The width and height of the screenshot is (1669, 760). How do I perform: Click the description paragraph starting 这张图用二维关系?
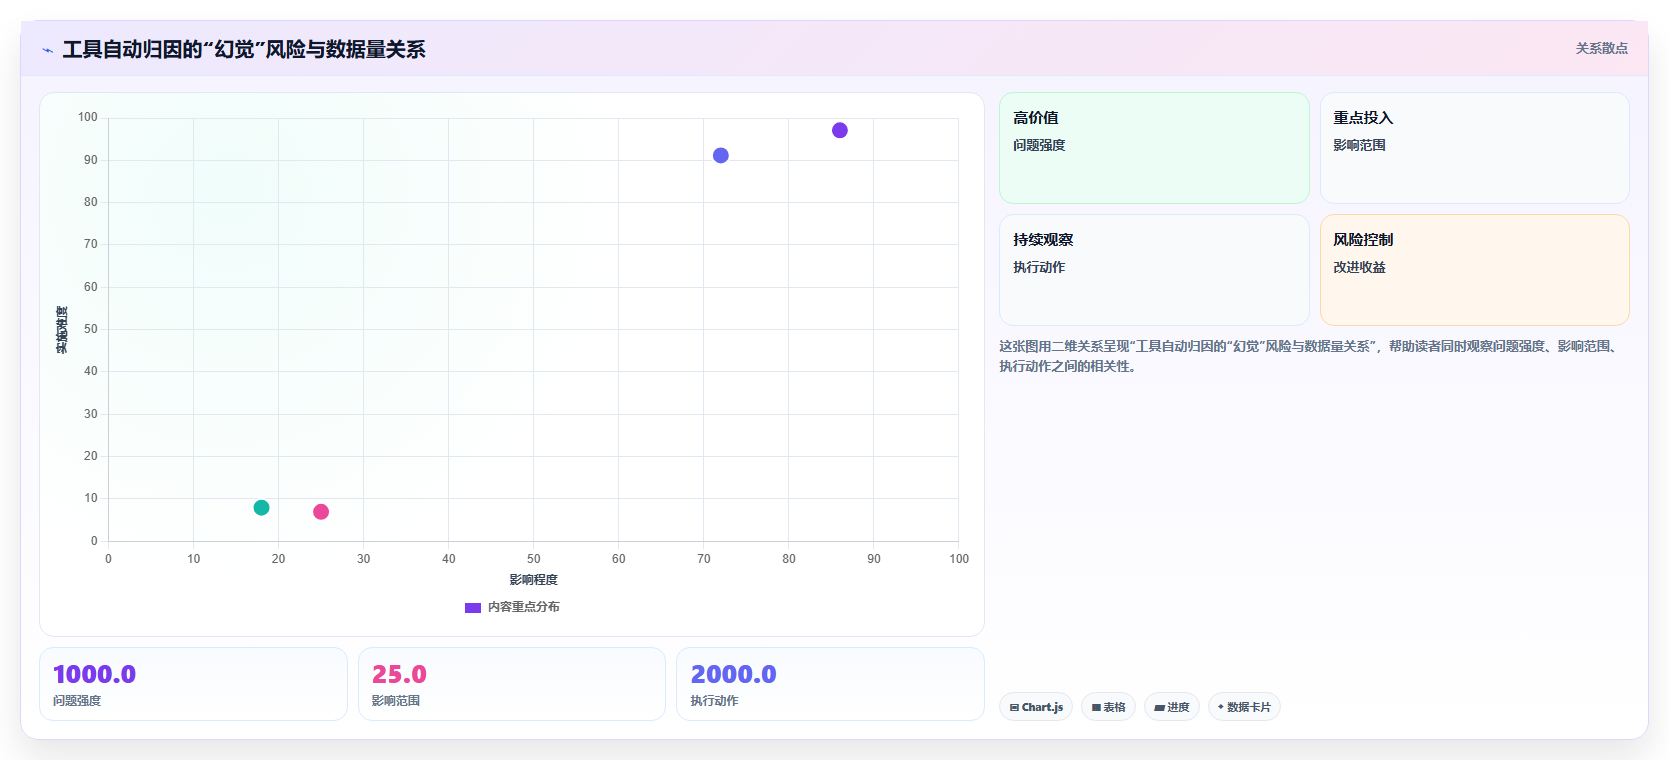pyautogui.click(x=1310, y=356)
